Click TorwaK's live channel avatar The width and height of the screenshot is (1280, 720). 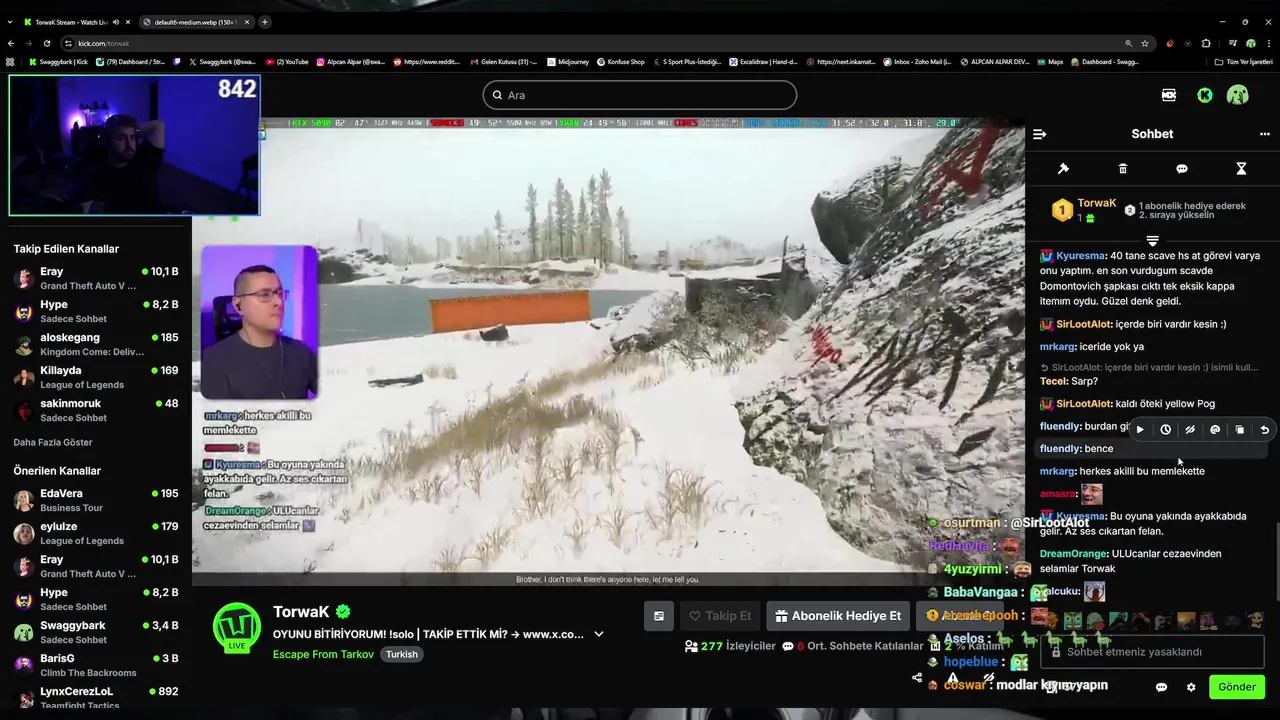click(x=237, y=628)
